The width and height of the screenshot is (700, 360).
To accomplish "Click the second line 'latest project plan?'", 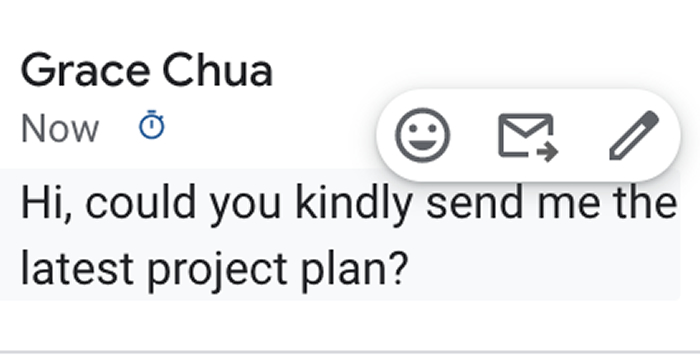I will [215, 270].
